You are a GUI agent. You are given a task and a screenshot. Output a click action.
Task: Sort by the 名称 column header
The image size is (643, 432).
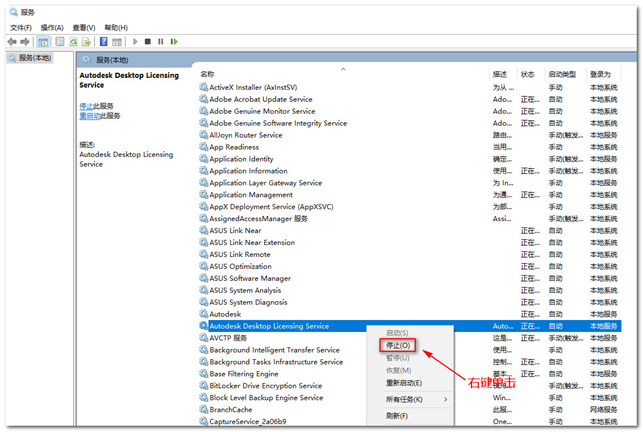click(x=207, y=74)
